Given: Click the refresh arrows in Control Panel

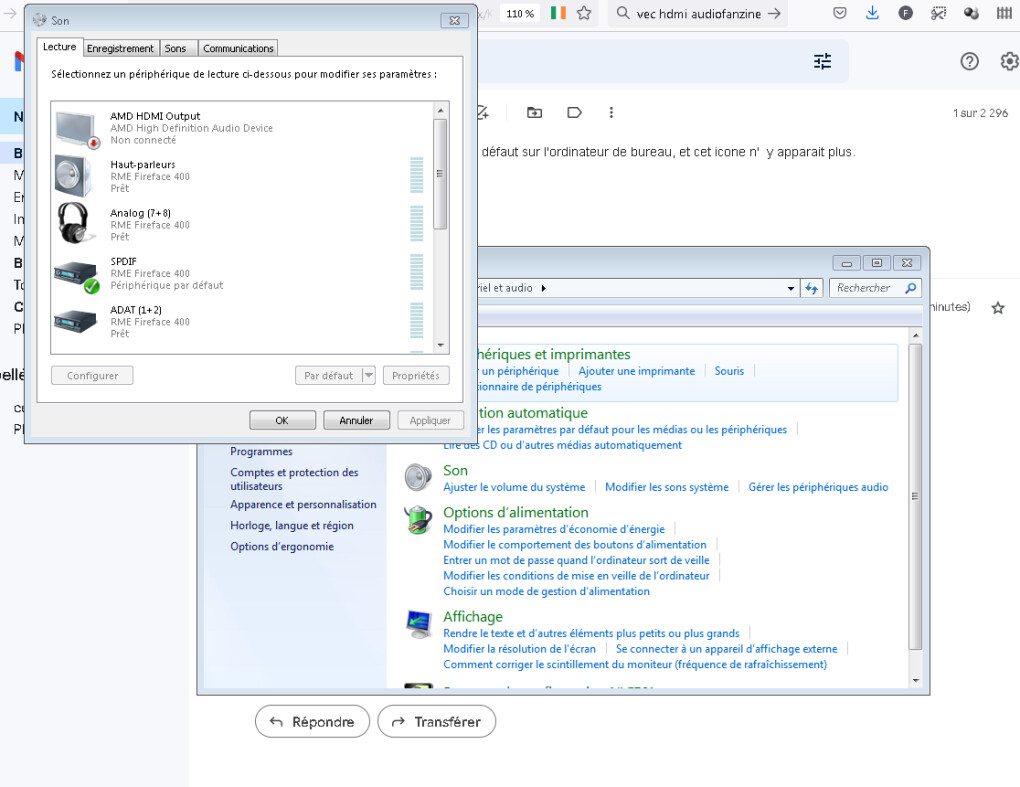Looking at the screenshot, I should [811, 288].
